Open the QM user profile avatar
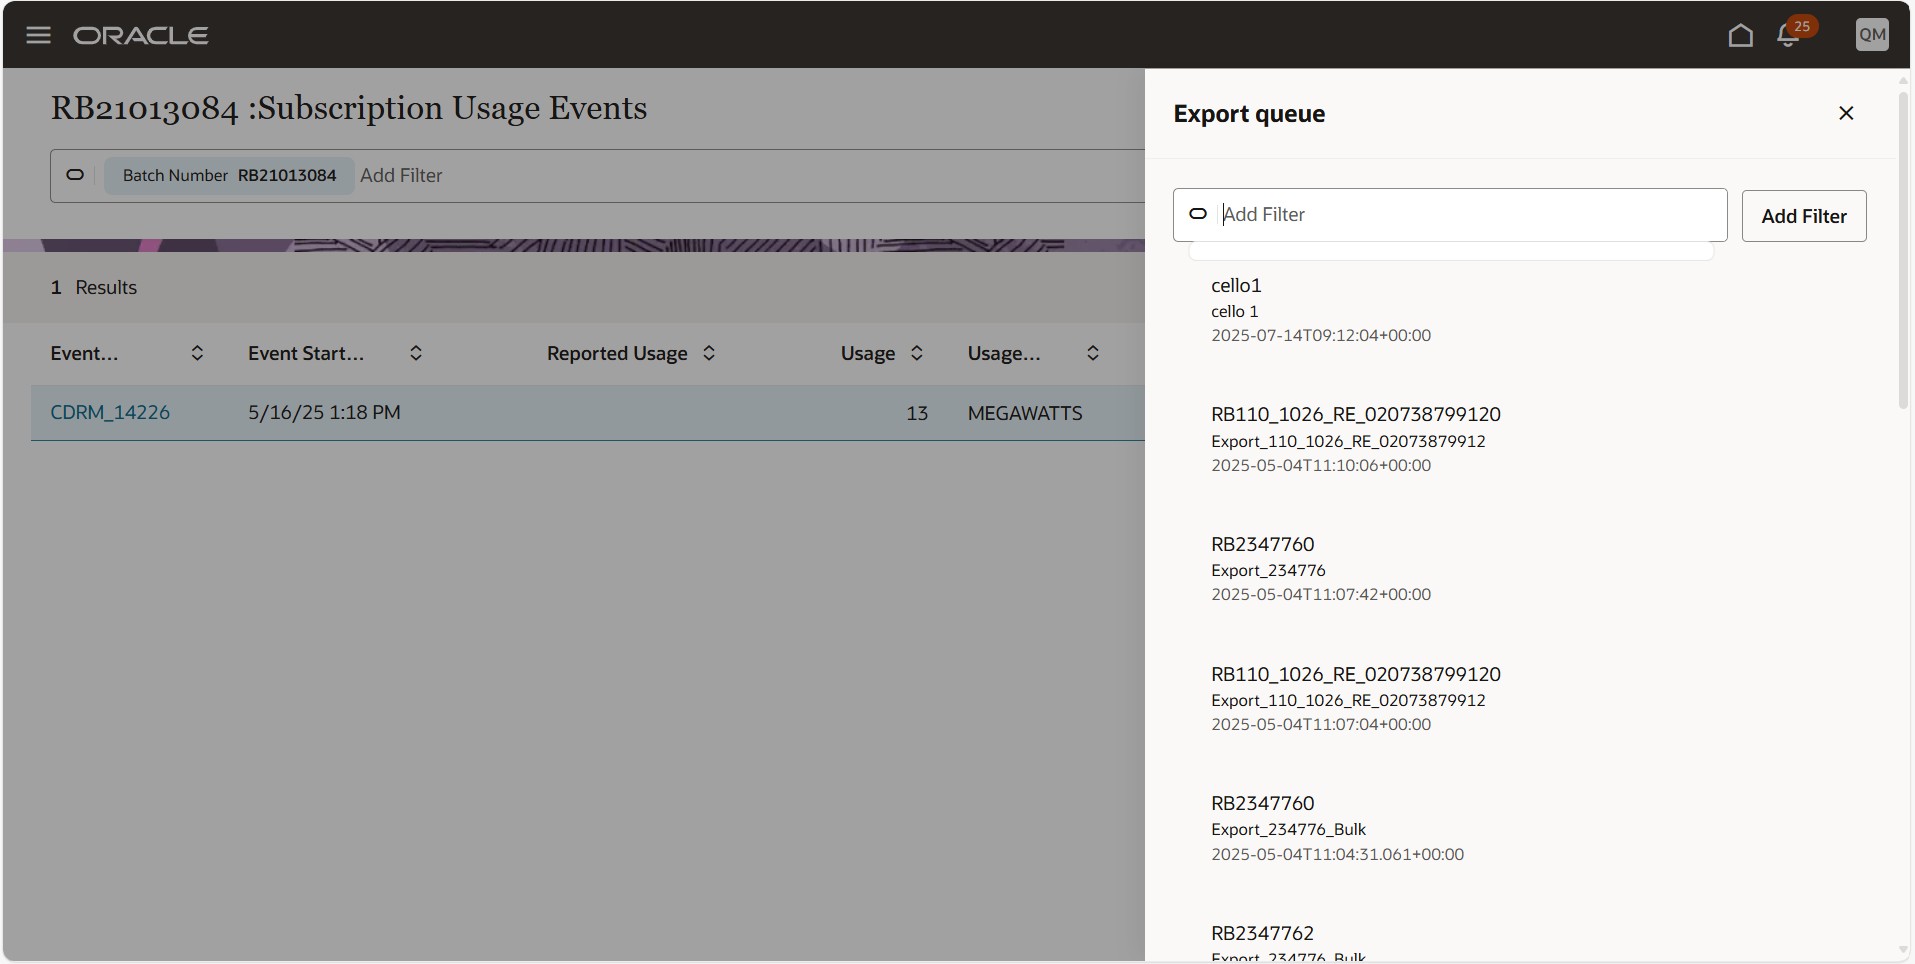This screenshot has width=1915, height=964. [x=1871, y=34]
